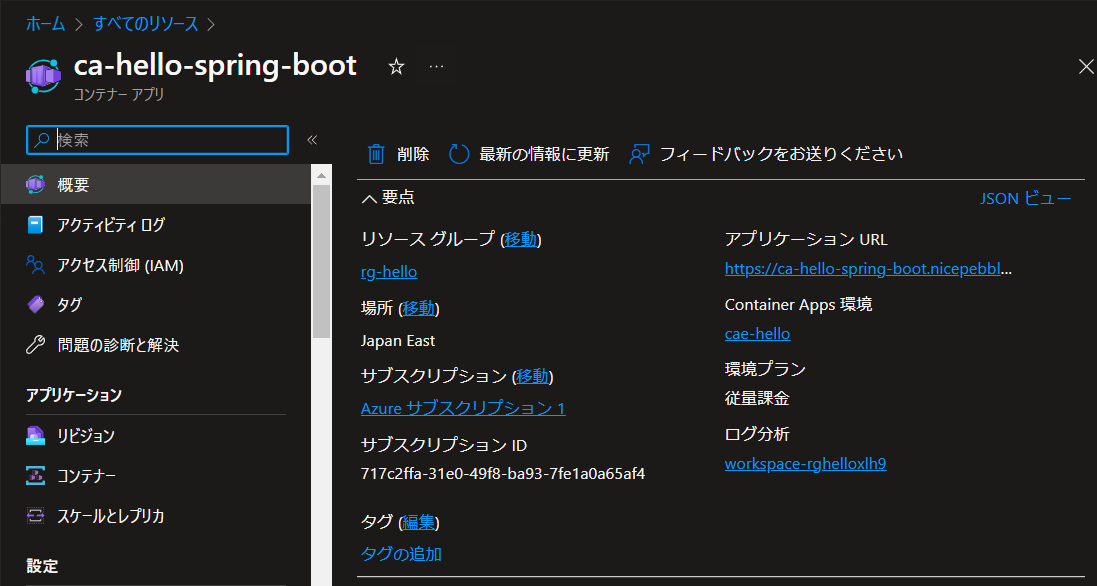Click the Container Apps 環境 label

click(x=798, y=304)
